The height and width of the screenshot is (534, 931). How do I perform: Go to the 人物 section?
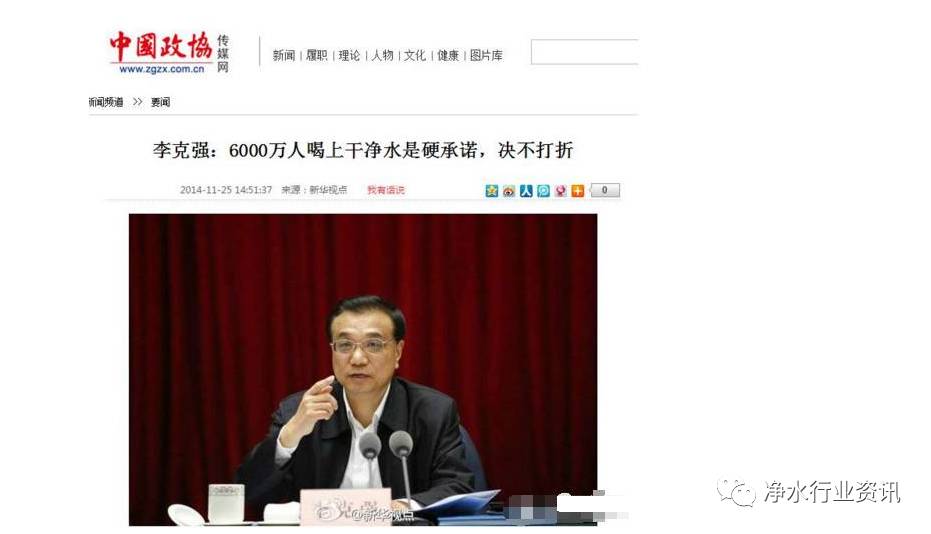[x=382, y=55]
